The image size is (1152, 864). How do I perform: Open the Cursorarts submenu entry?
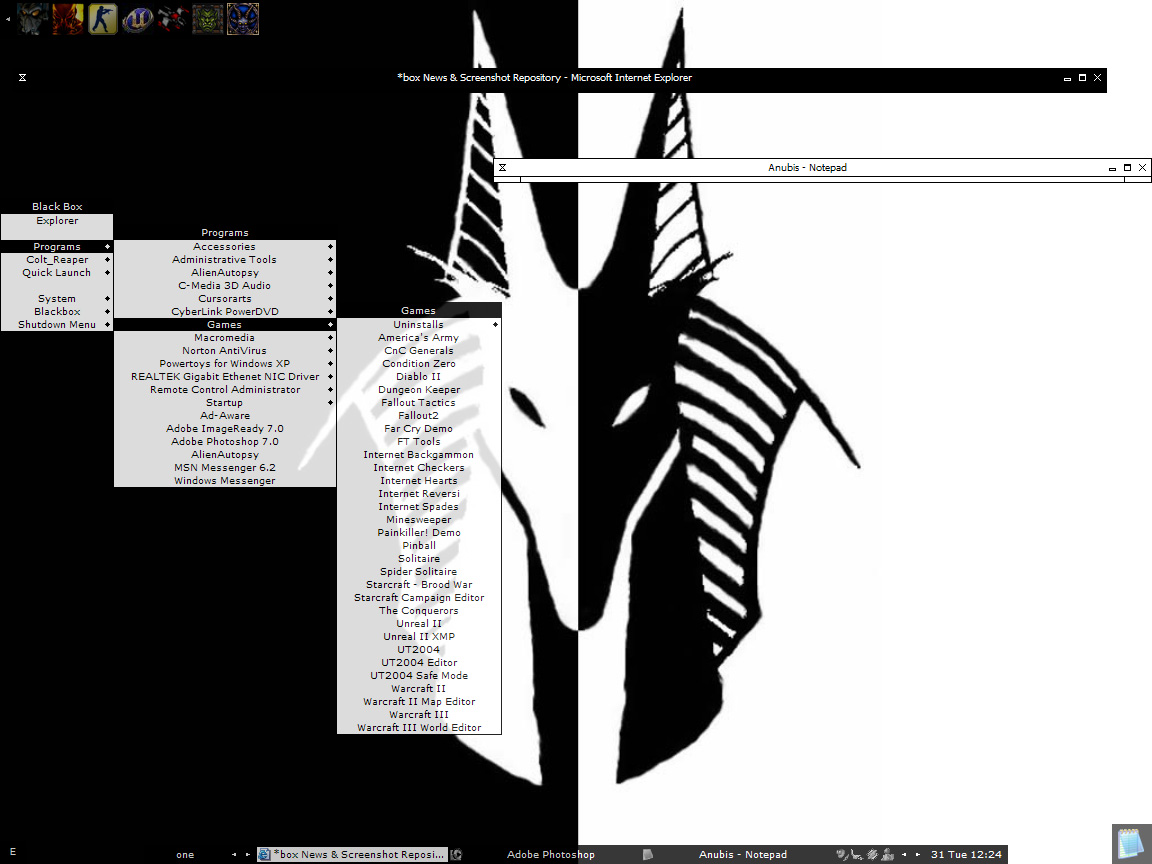tap(225, 299)
